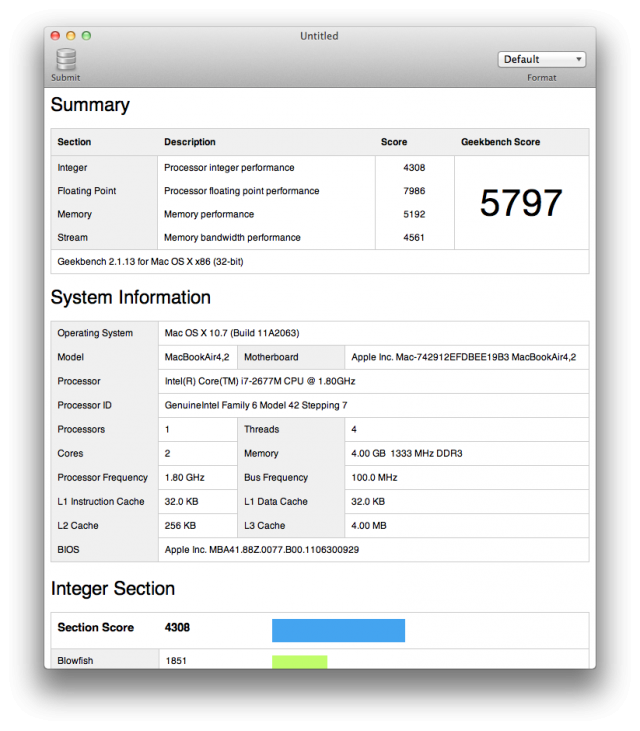Click the Floating Point score 7986
This screenshot has height=731, width=640.
pyautogui.click(x=414, y=191)
